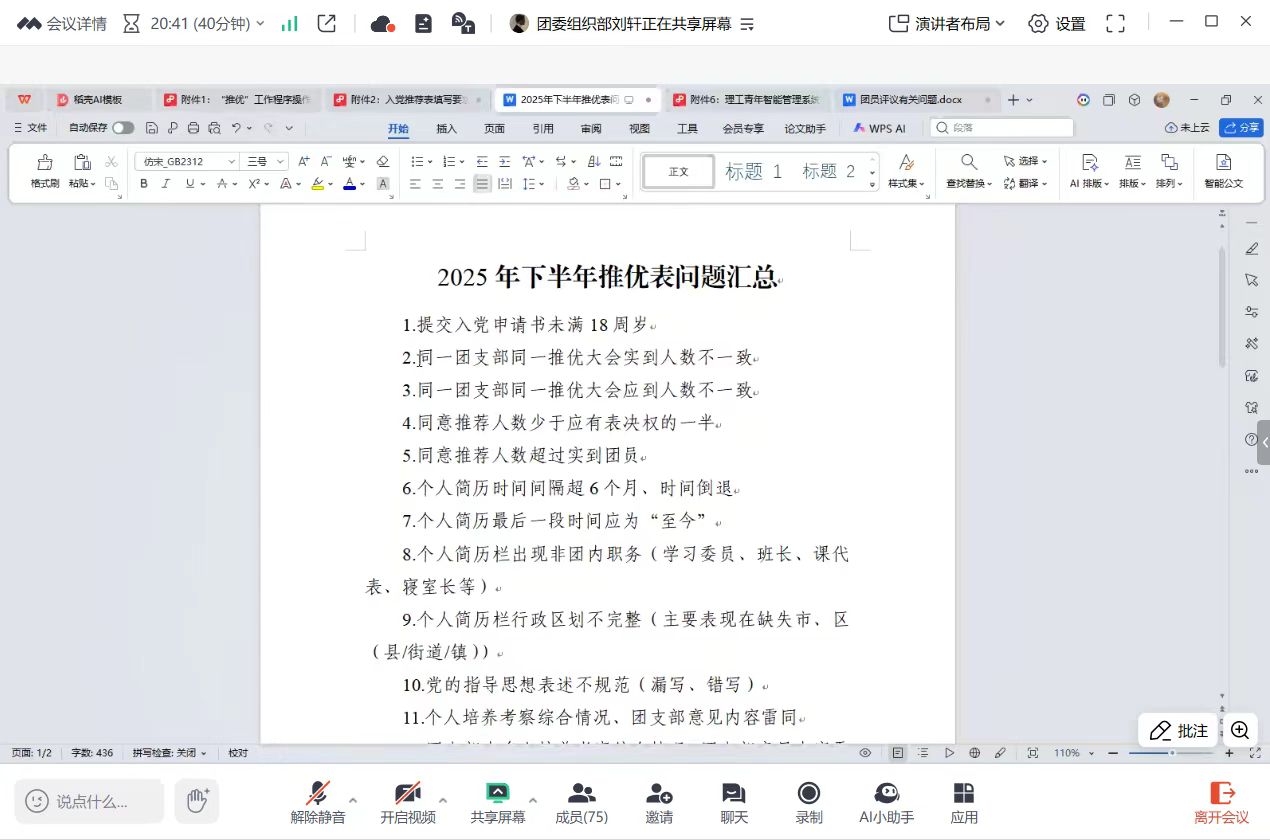Click the 离开会议 leave meeting button
Viewport: 1270px width, 840px height.
1221,803
